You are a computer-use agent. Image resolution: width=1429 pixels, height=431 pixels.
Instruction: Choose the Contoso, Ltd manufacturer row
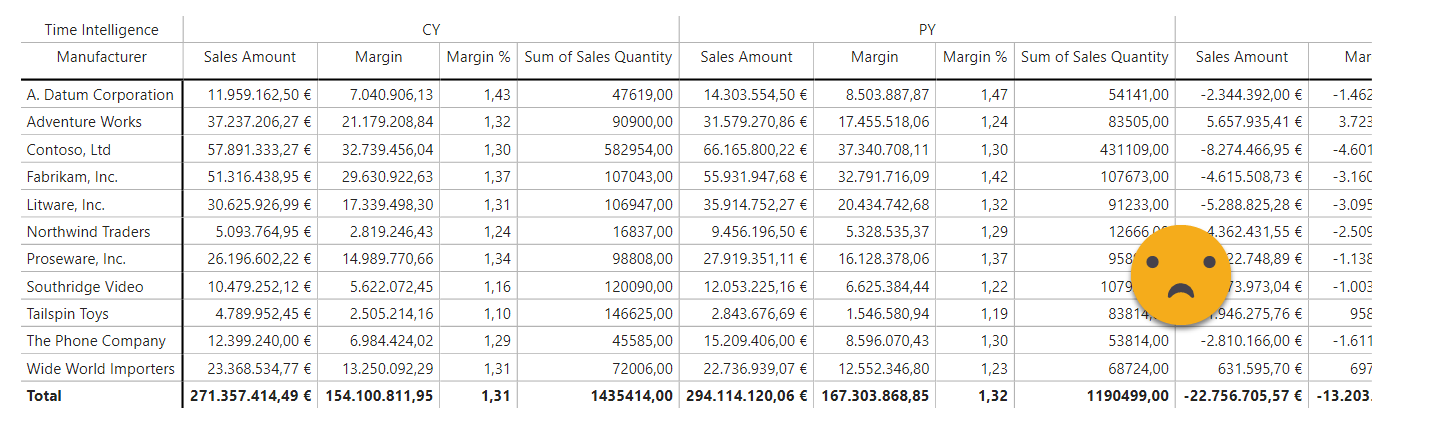(69, 150)
